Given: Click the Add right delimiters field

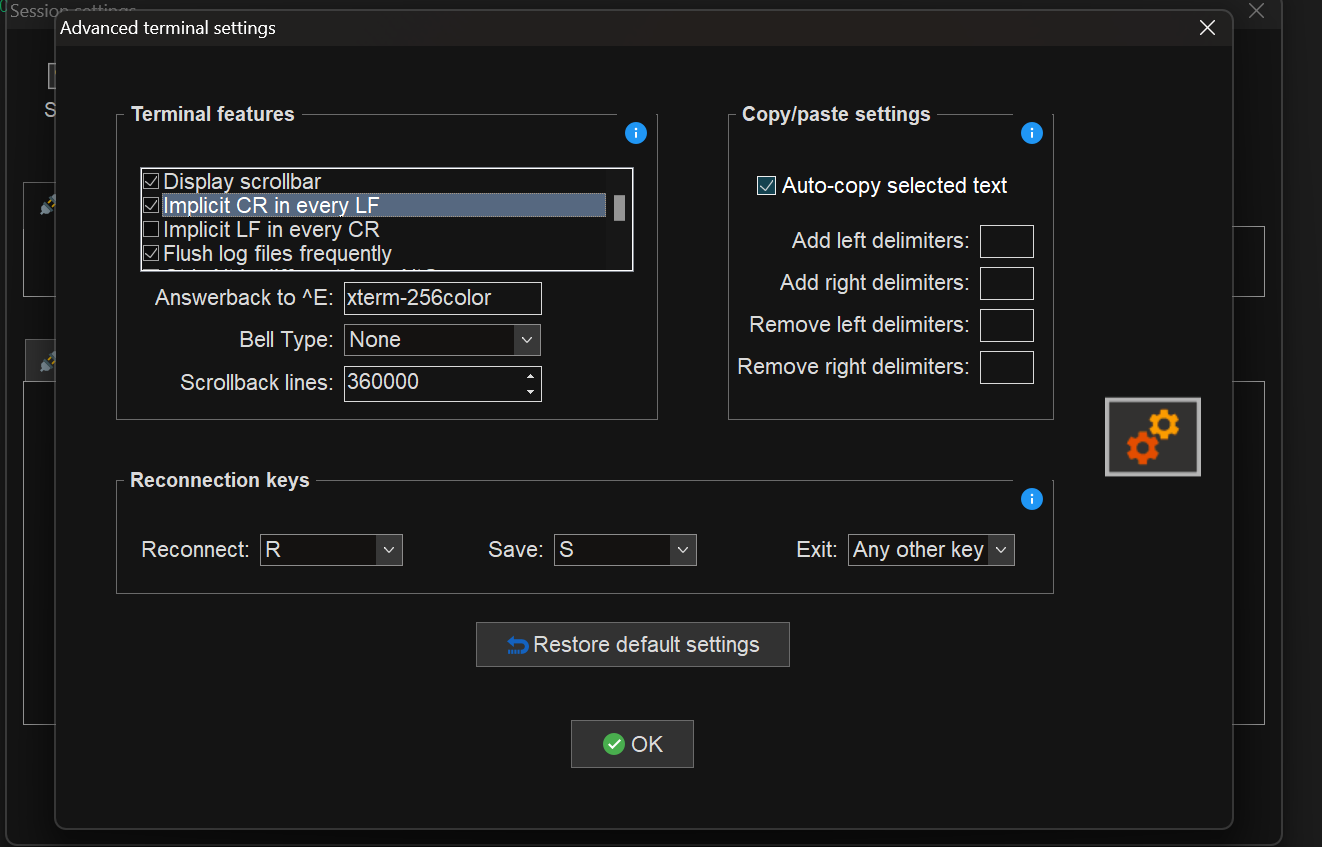Looking at the screenshot, I should click(x=1006, y=284).
